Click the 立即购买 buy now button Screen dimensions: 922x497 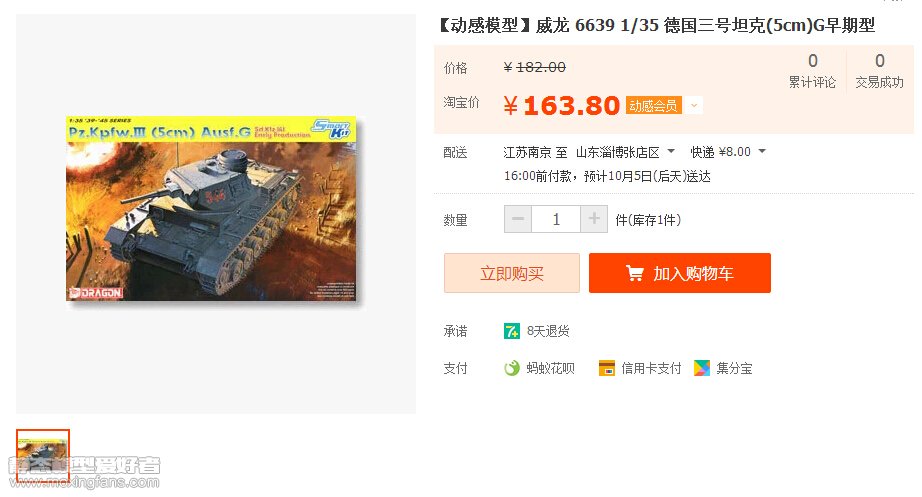(x=512, y=273)
